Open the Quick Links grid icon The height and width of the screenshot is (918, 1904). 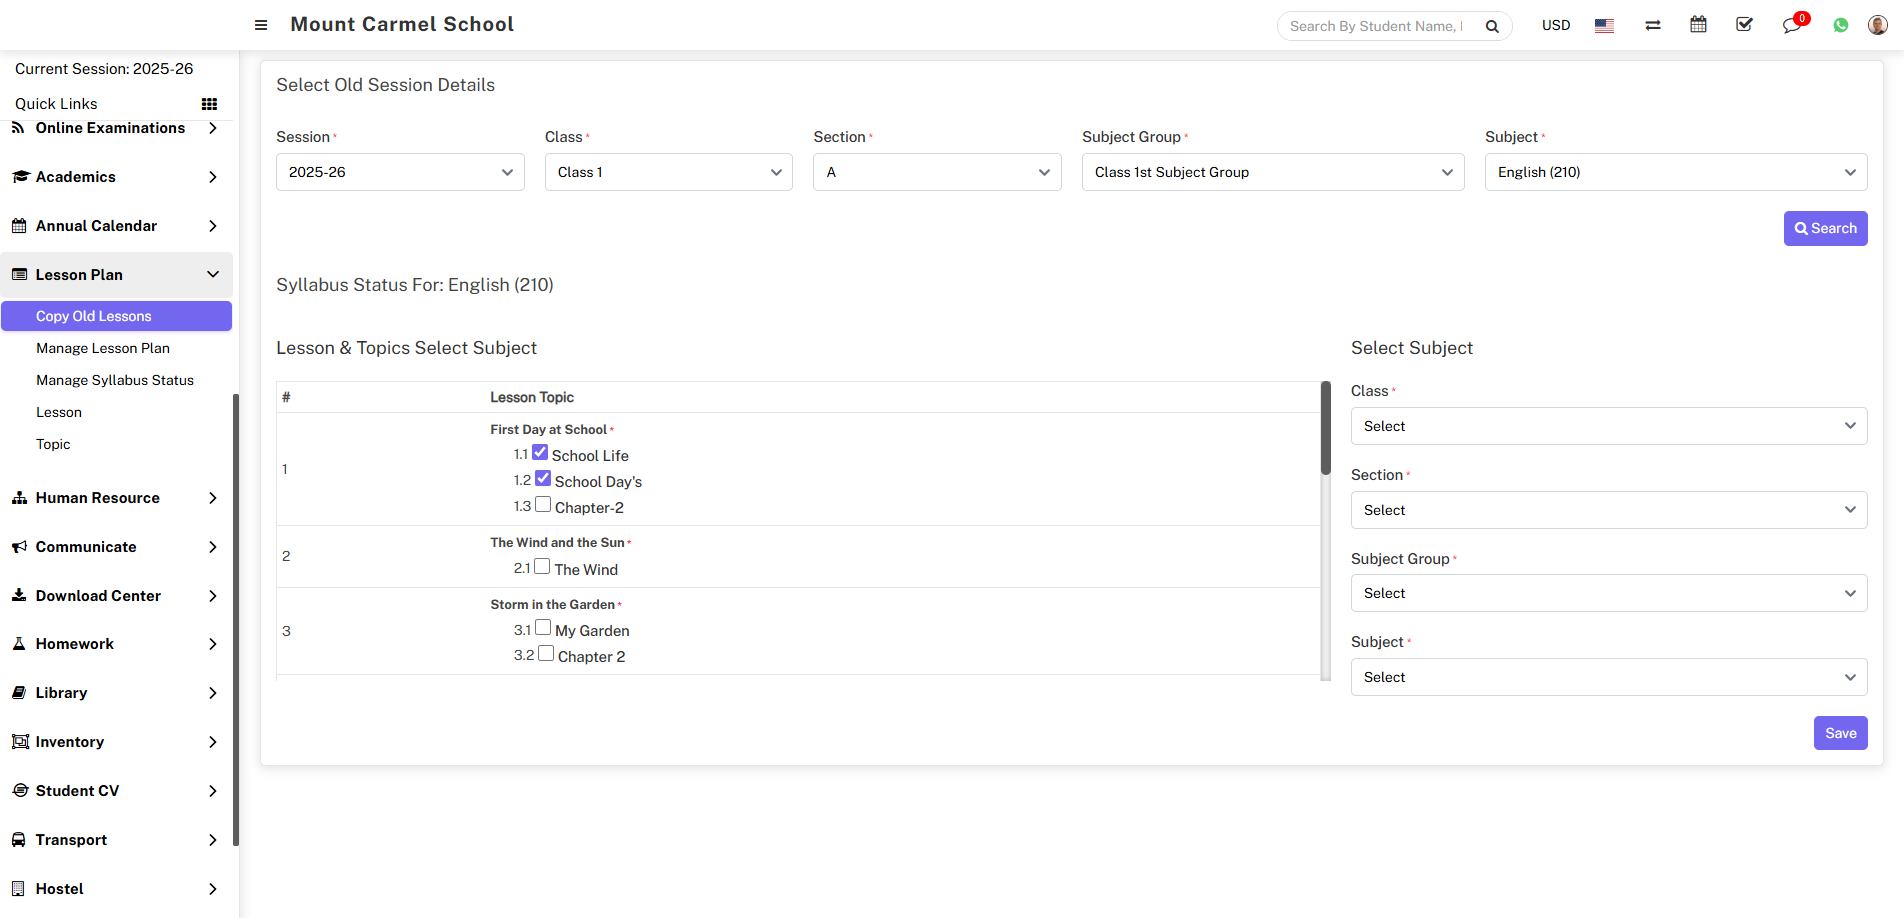click(209, 104)
